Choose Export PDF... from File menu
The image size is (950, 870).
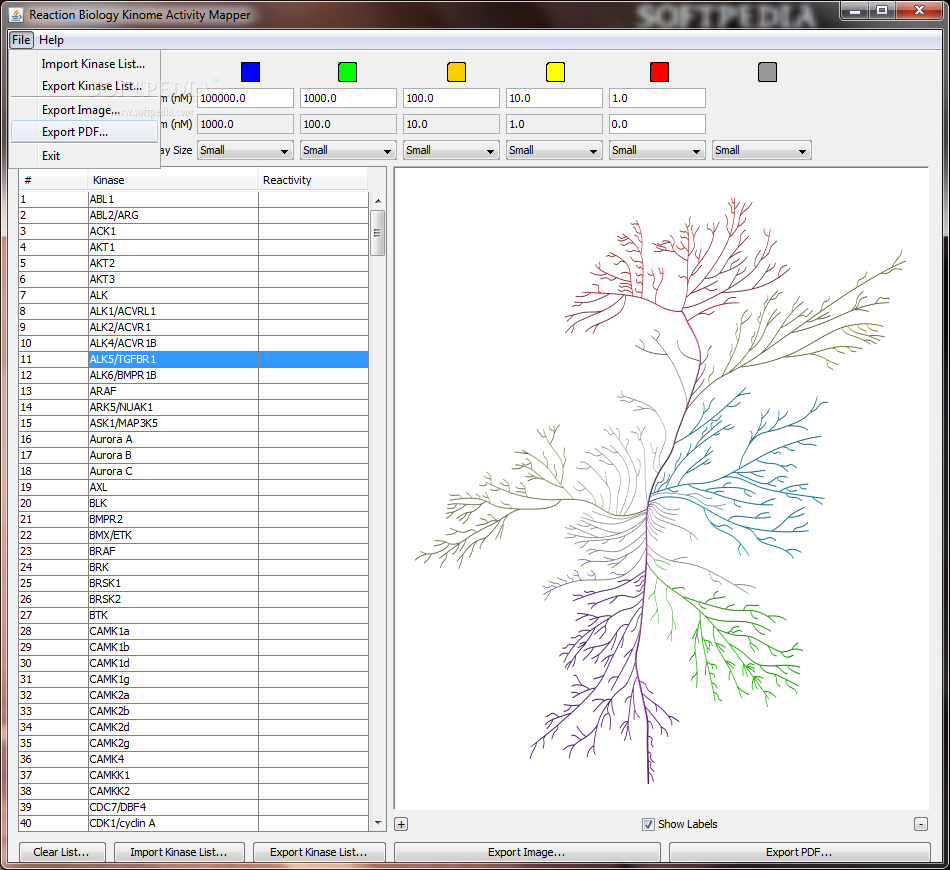(x=84, y=131)
